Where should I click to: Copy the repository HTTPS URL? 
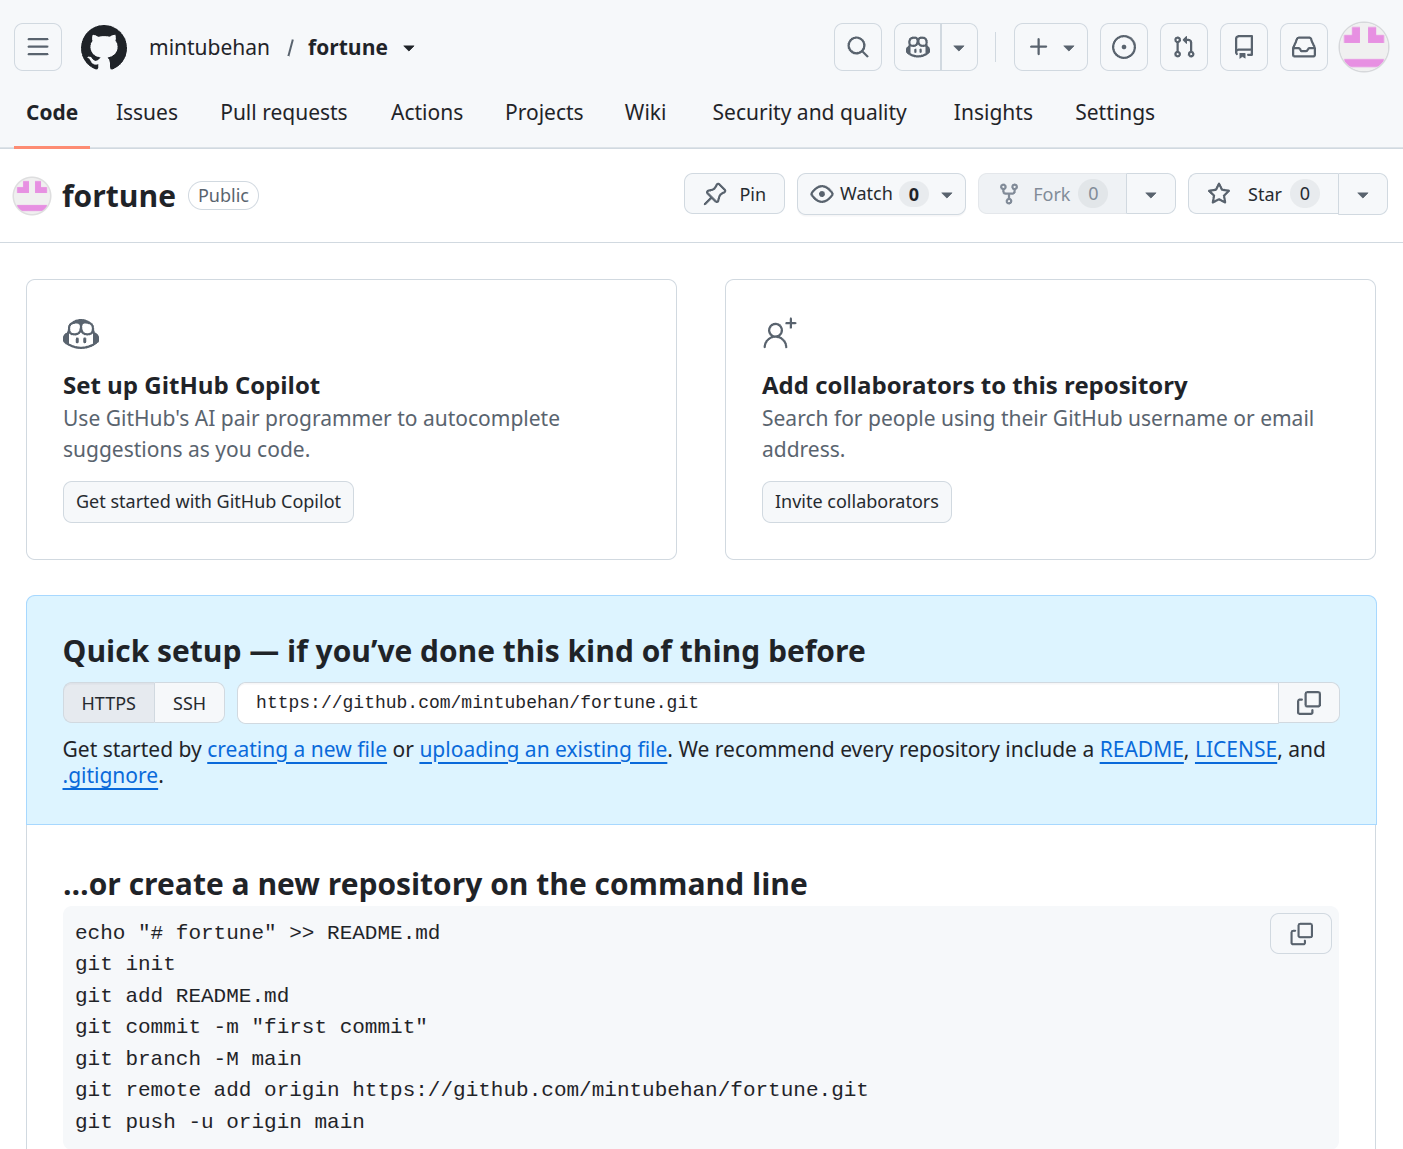pyautogui.click(x=1309, y=703)
